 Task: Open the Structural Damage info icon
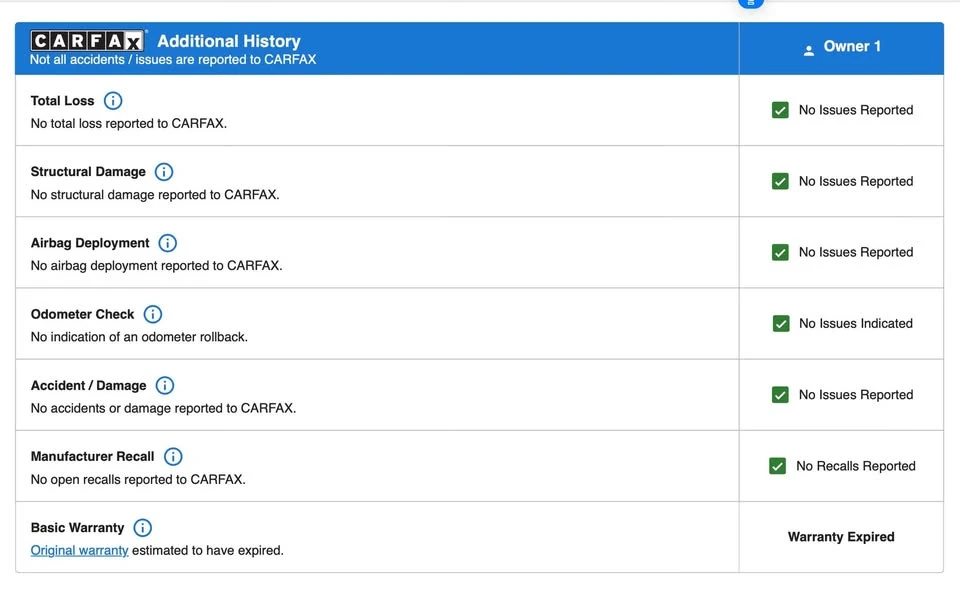click(163, 172)
